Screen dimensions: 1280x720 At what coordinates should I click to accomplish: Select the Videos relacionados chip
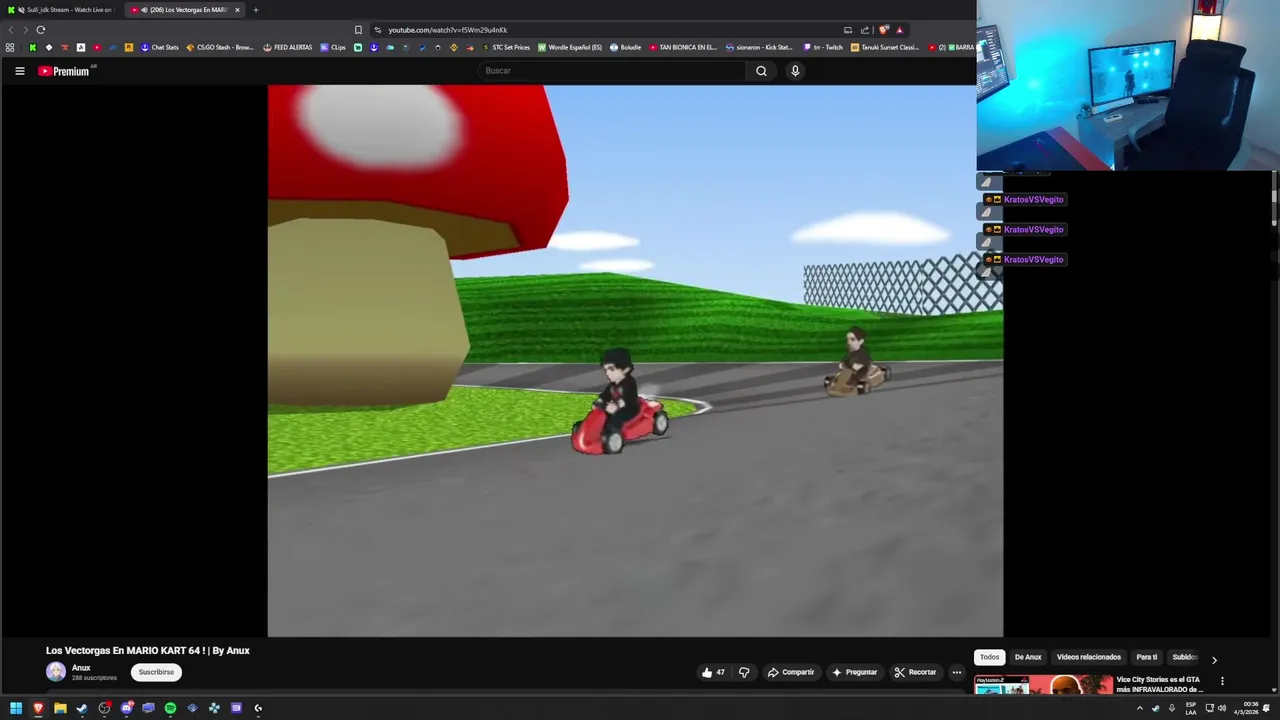coord(1088,657)
